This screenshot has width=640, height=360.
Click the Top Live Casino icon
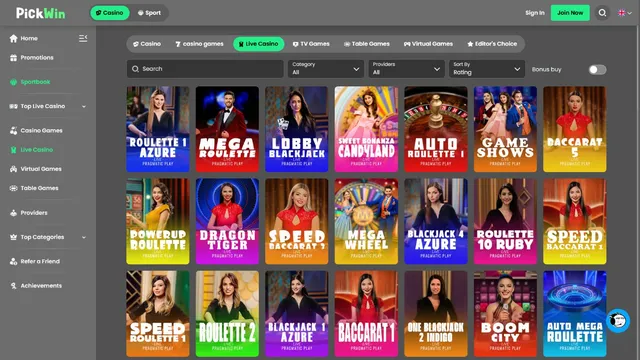[x=13, y=106]
